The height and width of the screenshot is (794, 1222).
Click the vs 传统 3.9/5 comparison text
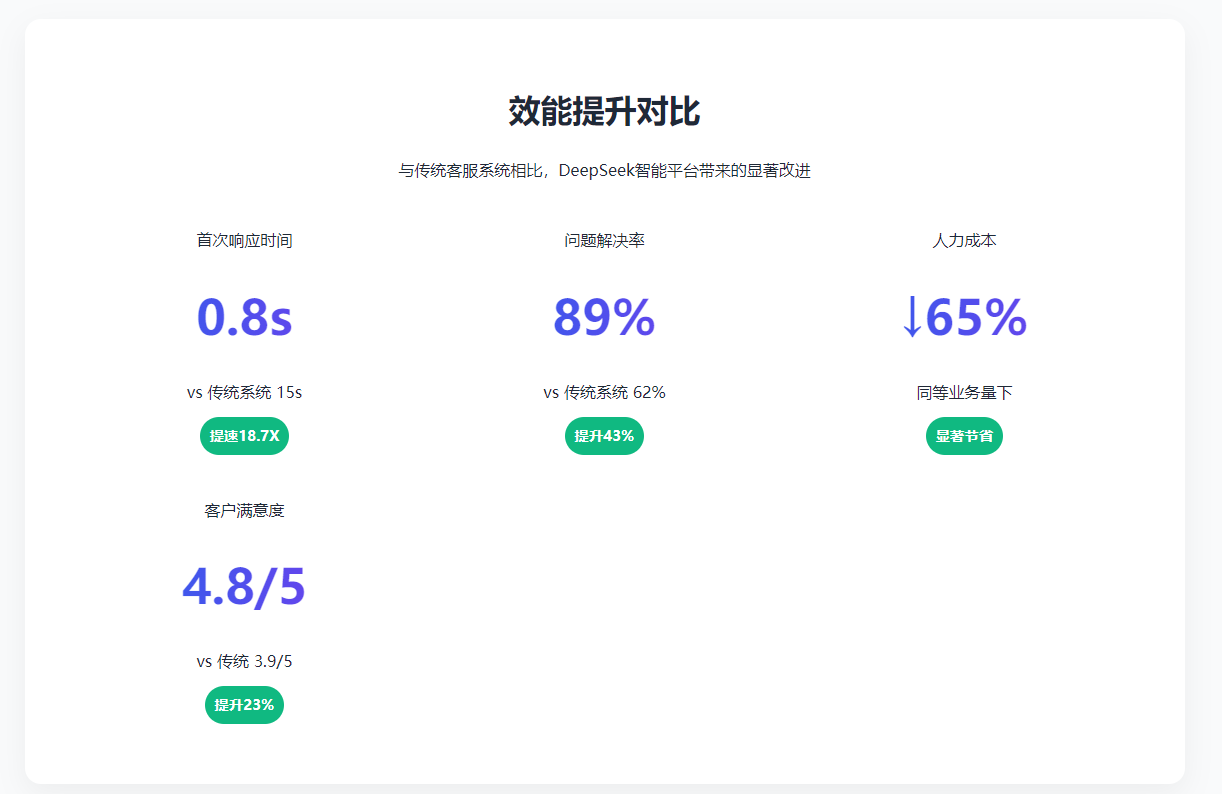point(244,662)
